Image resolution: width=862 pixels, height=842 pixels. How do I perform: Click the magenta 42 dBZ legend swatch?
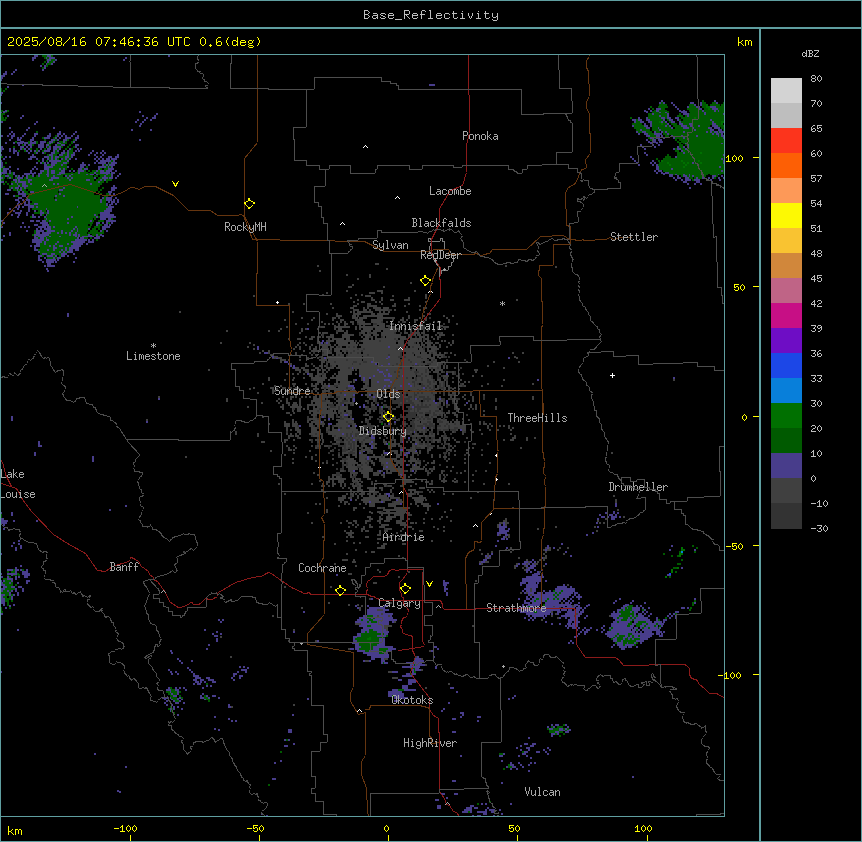click(786, 315)
